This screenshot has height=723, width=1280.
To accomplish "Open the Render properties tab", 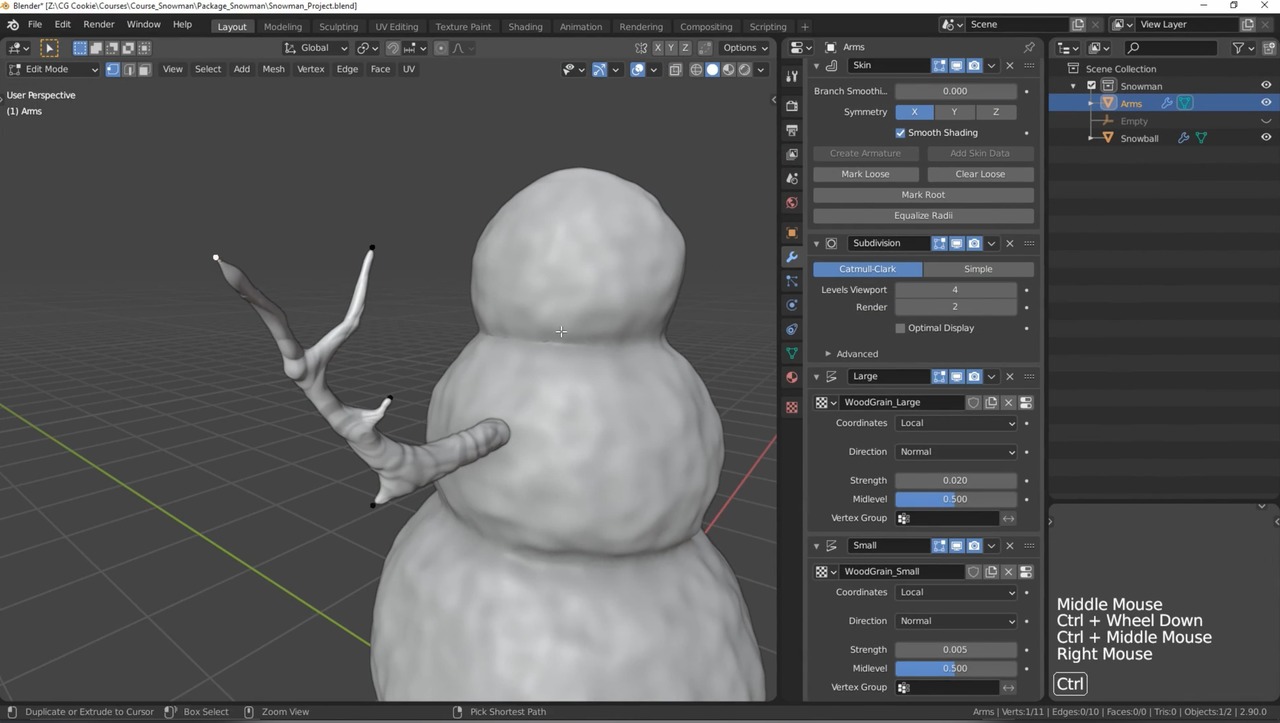I will point(792,106).
